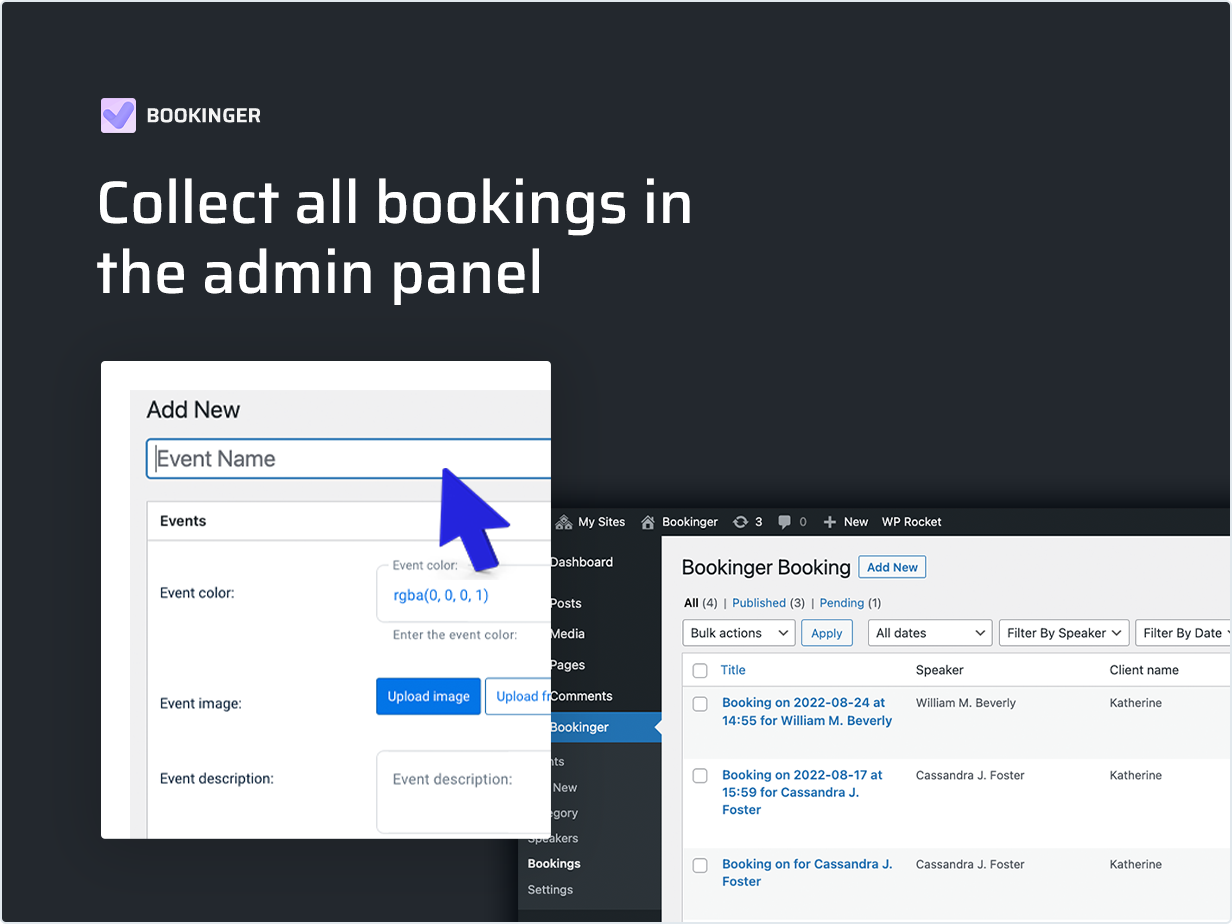Open the Filter By Speaker dropdown
1232x924 pixels.
1064,633
